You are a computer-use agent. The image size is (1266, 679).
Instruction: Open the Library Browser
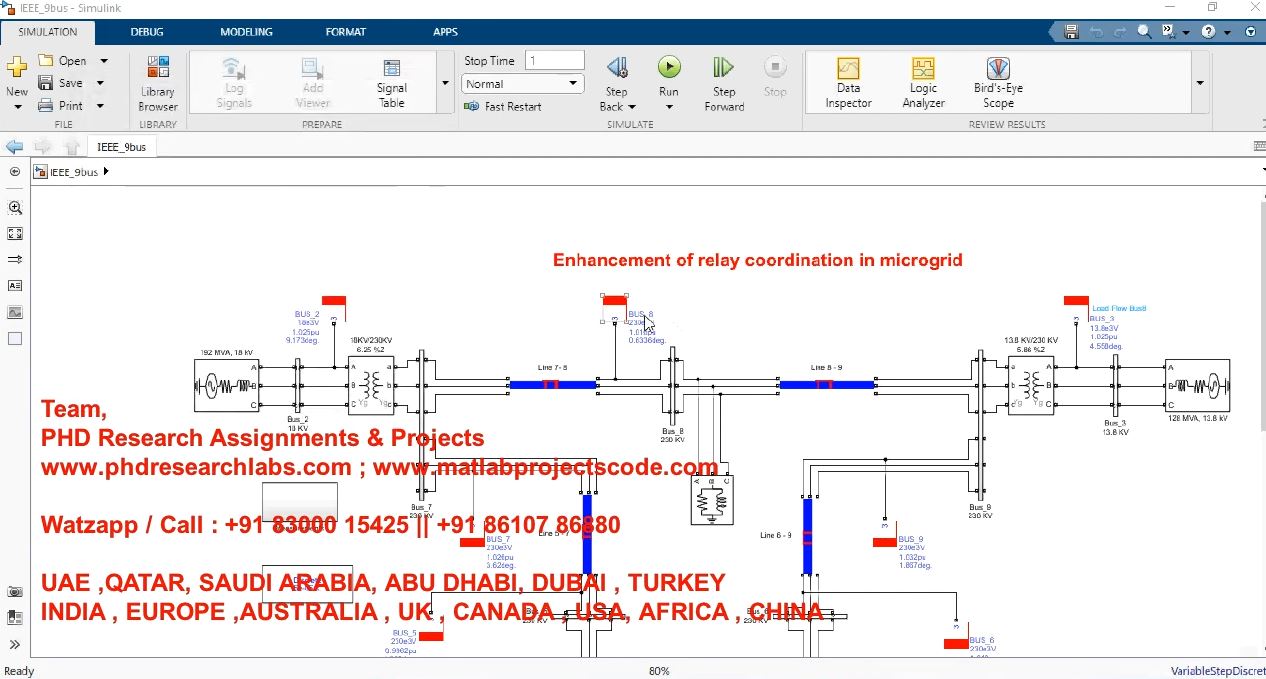[x=157, y=83]
